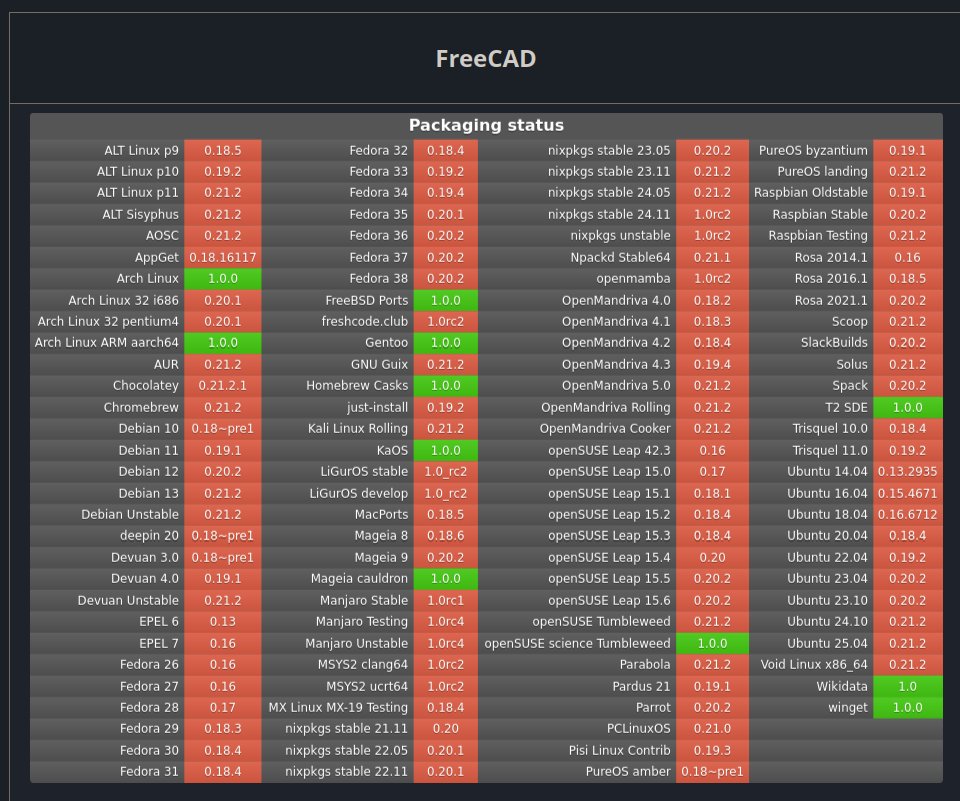Click the FreeCAD page heading
The height and width of the screenshot is (801, 960).
coord(485,59)
